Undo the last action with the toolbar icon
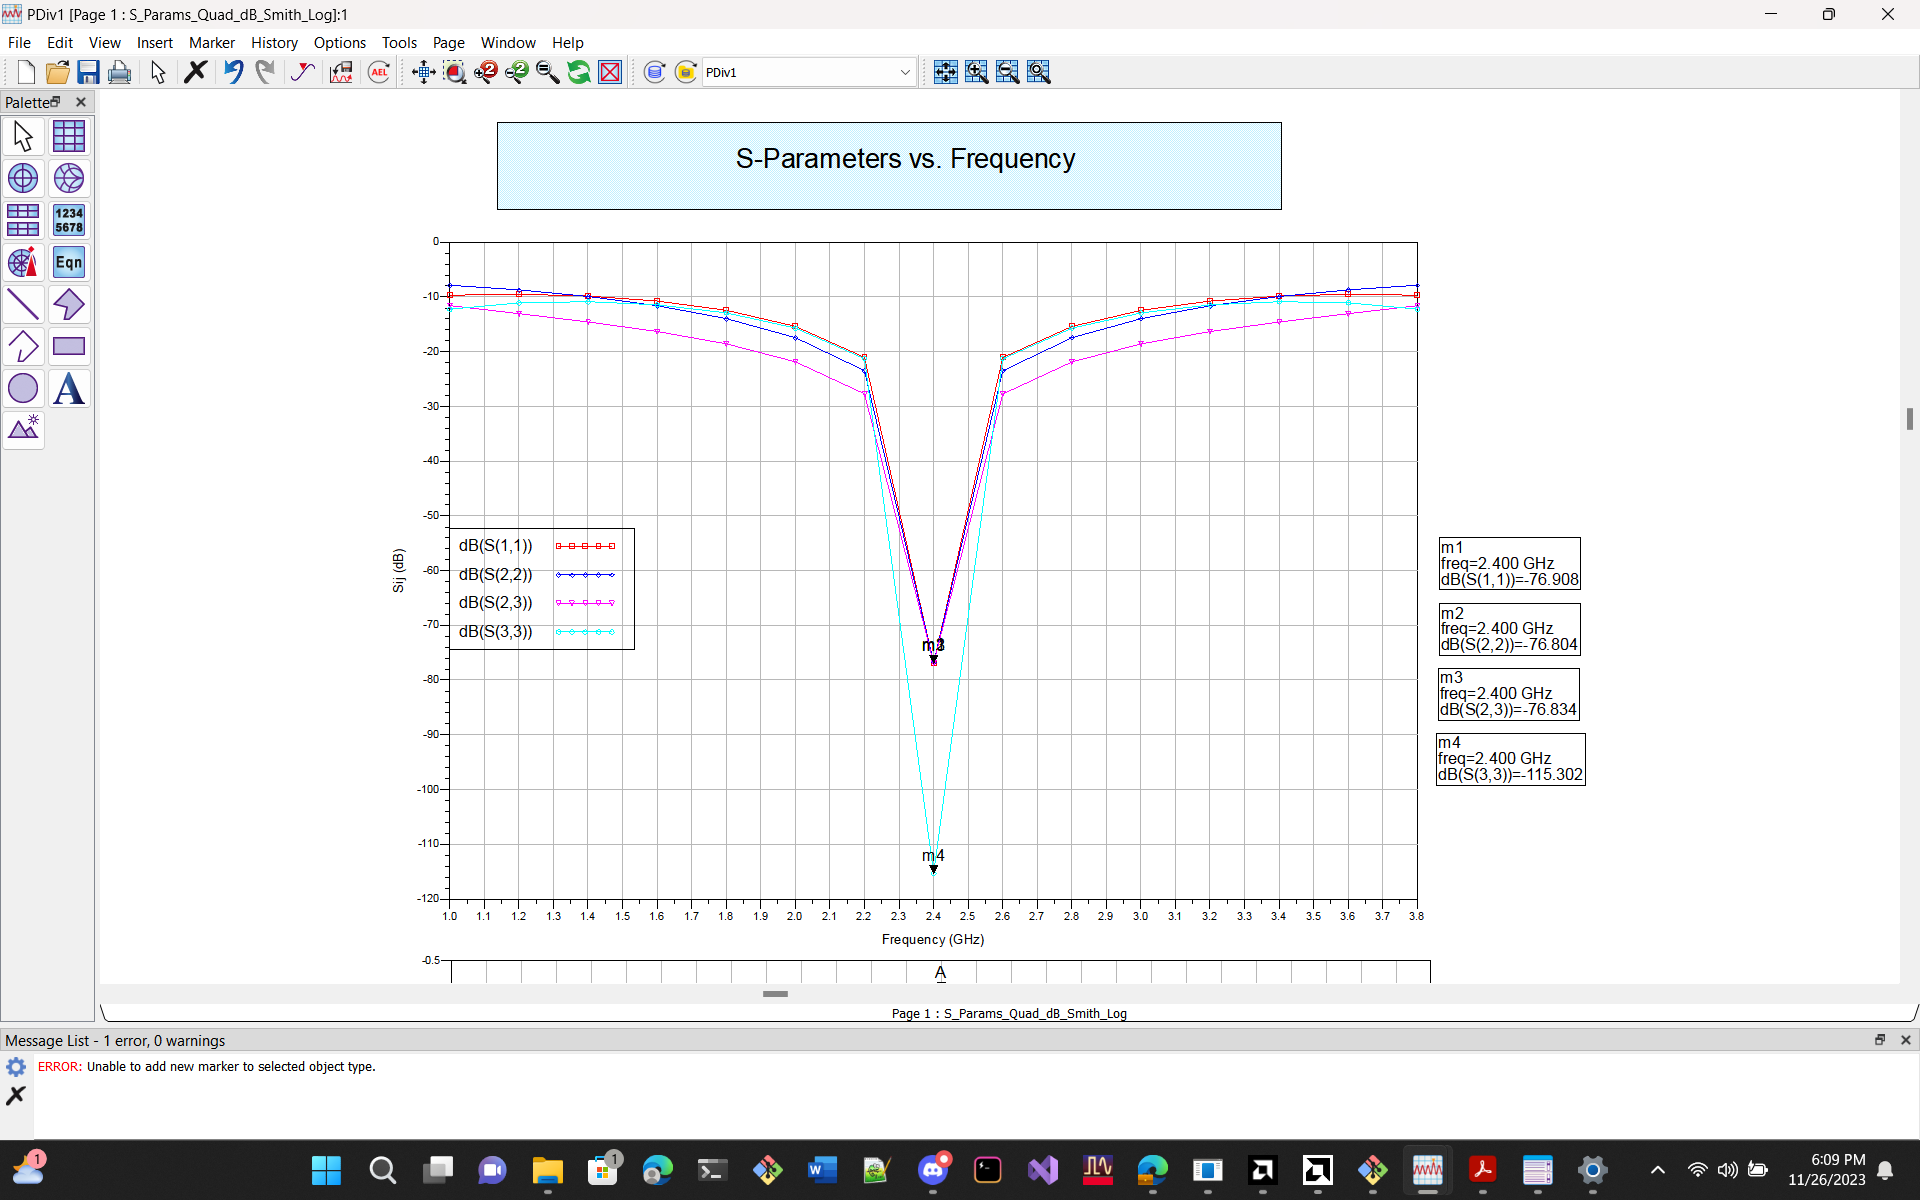This screenshot has height=1200, width=1920. pyautogui.click(x=233, y=71)
